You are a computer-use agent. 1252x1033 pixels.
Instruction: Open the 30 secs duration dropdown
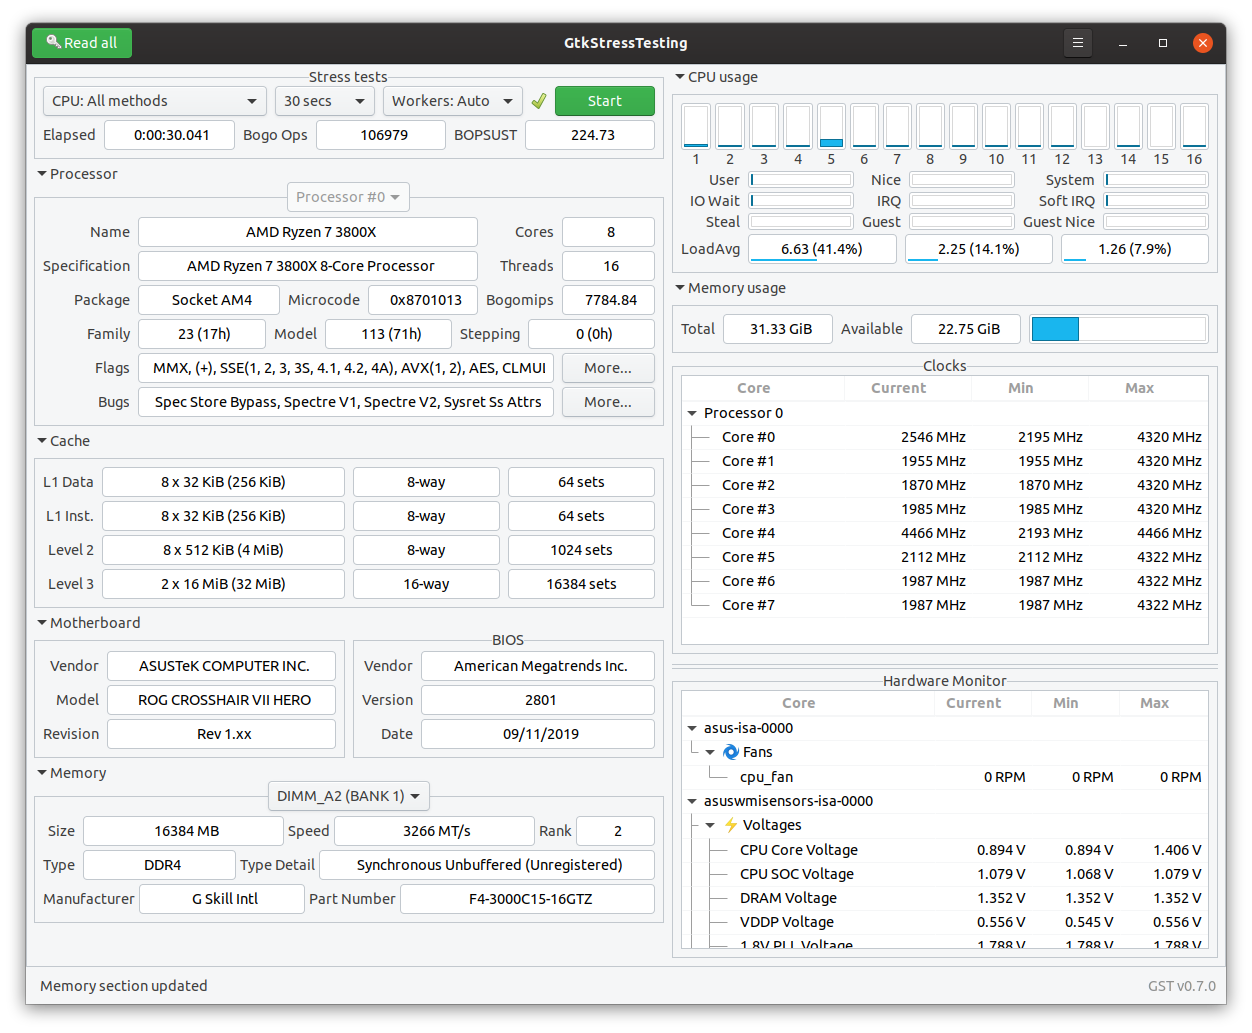tap(325, 101)
